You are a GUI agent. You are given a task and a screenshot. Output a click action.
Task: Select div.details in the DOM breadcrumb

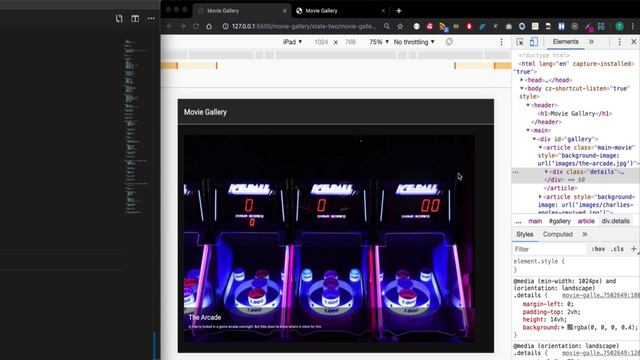[615, 221]
